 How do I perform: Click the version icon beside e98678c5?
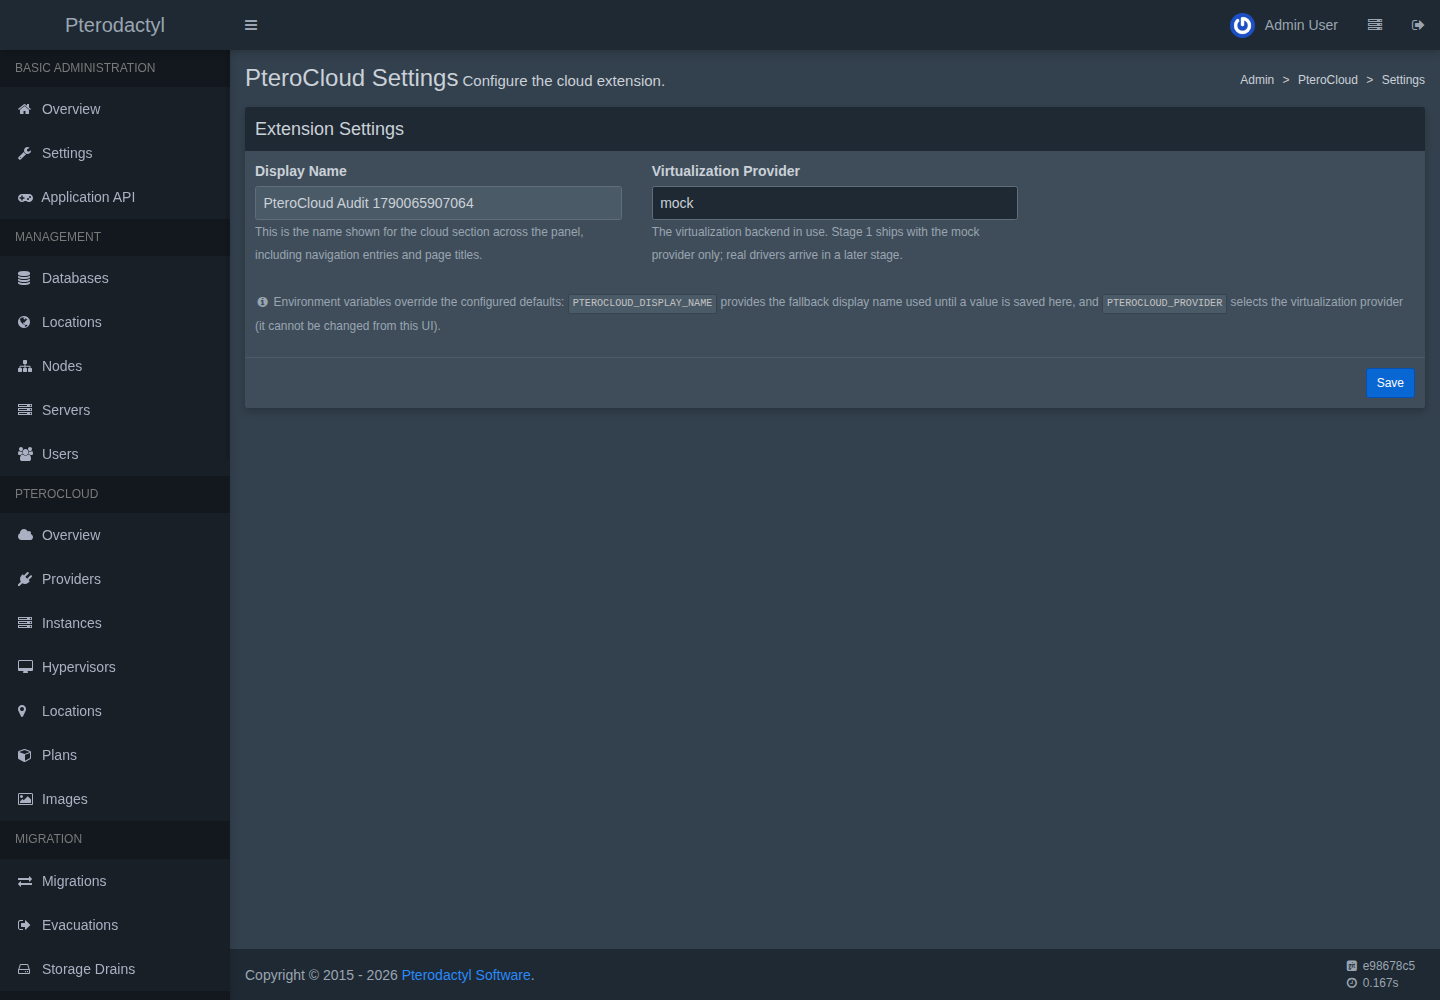point(1352,966)
